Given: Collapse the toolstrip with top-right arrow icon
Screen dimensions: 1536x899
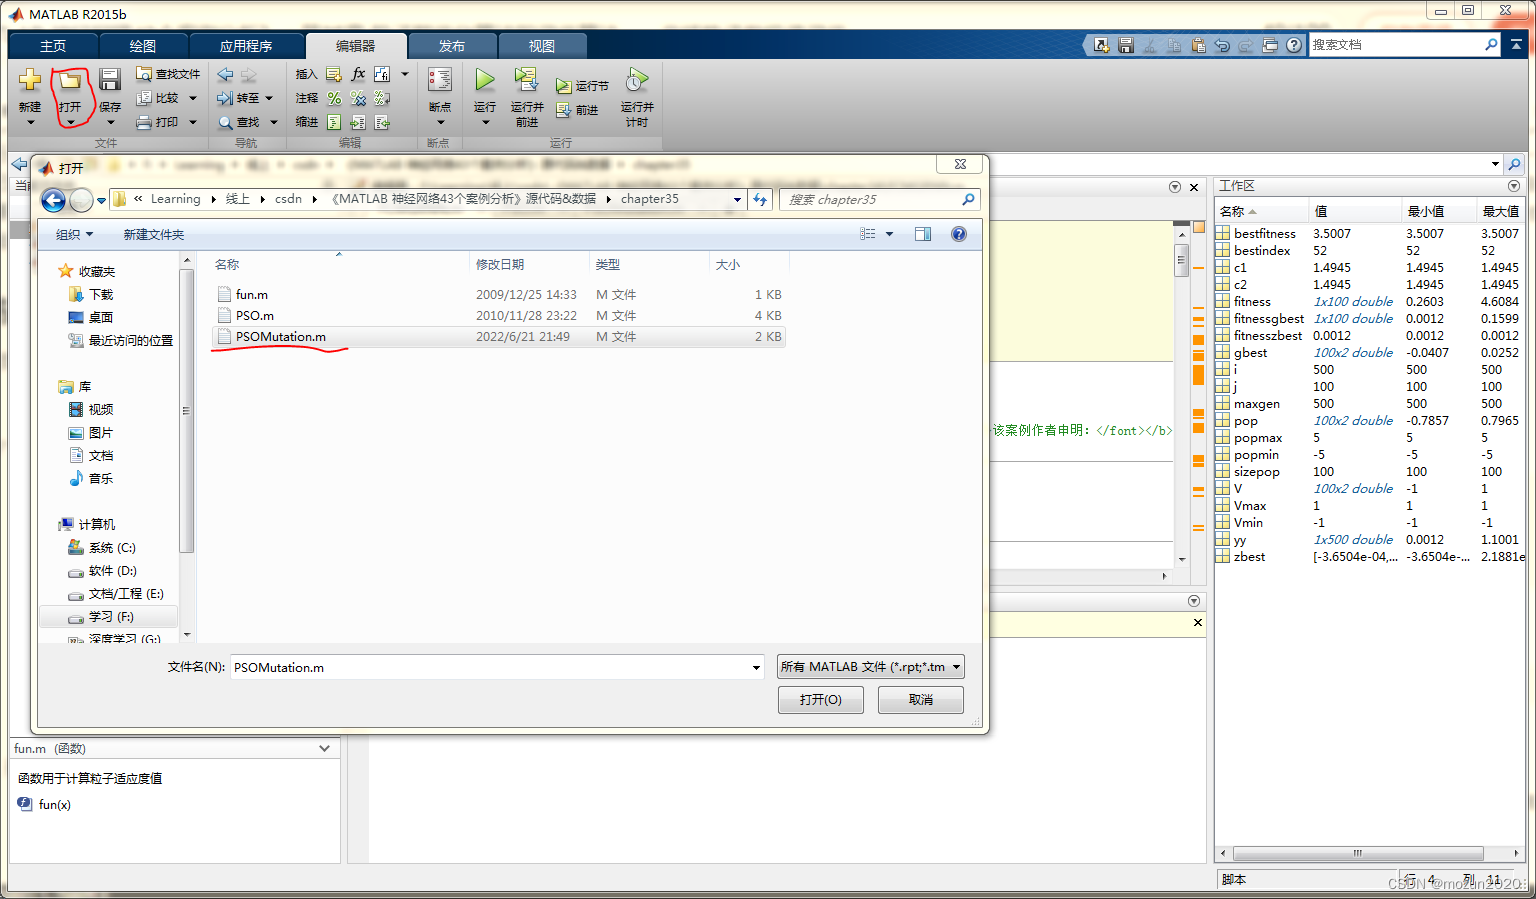Looking at the screenshot, I should click(1517, 45).
